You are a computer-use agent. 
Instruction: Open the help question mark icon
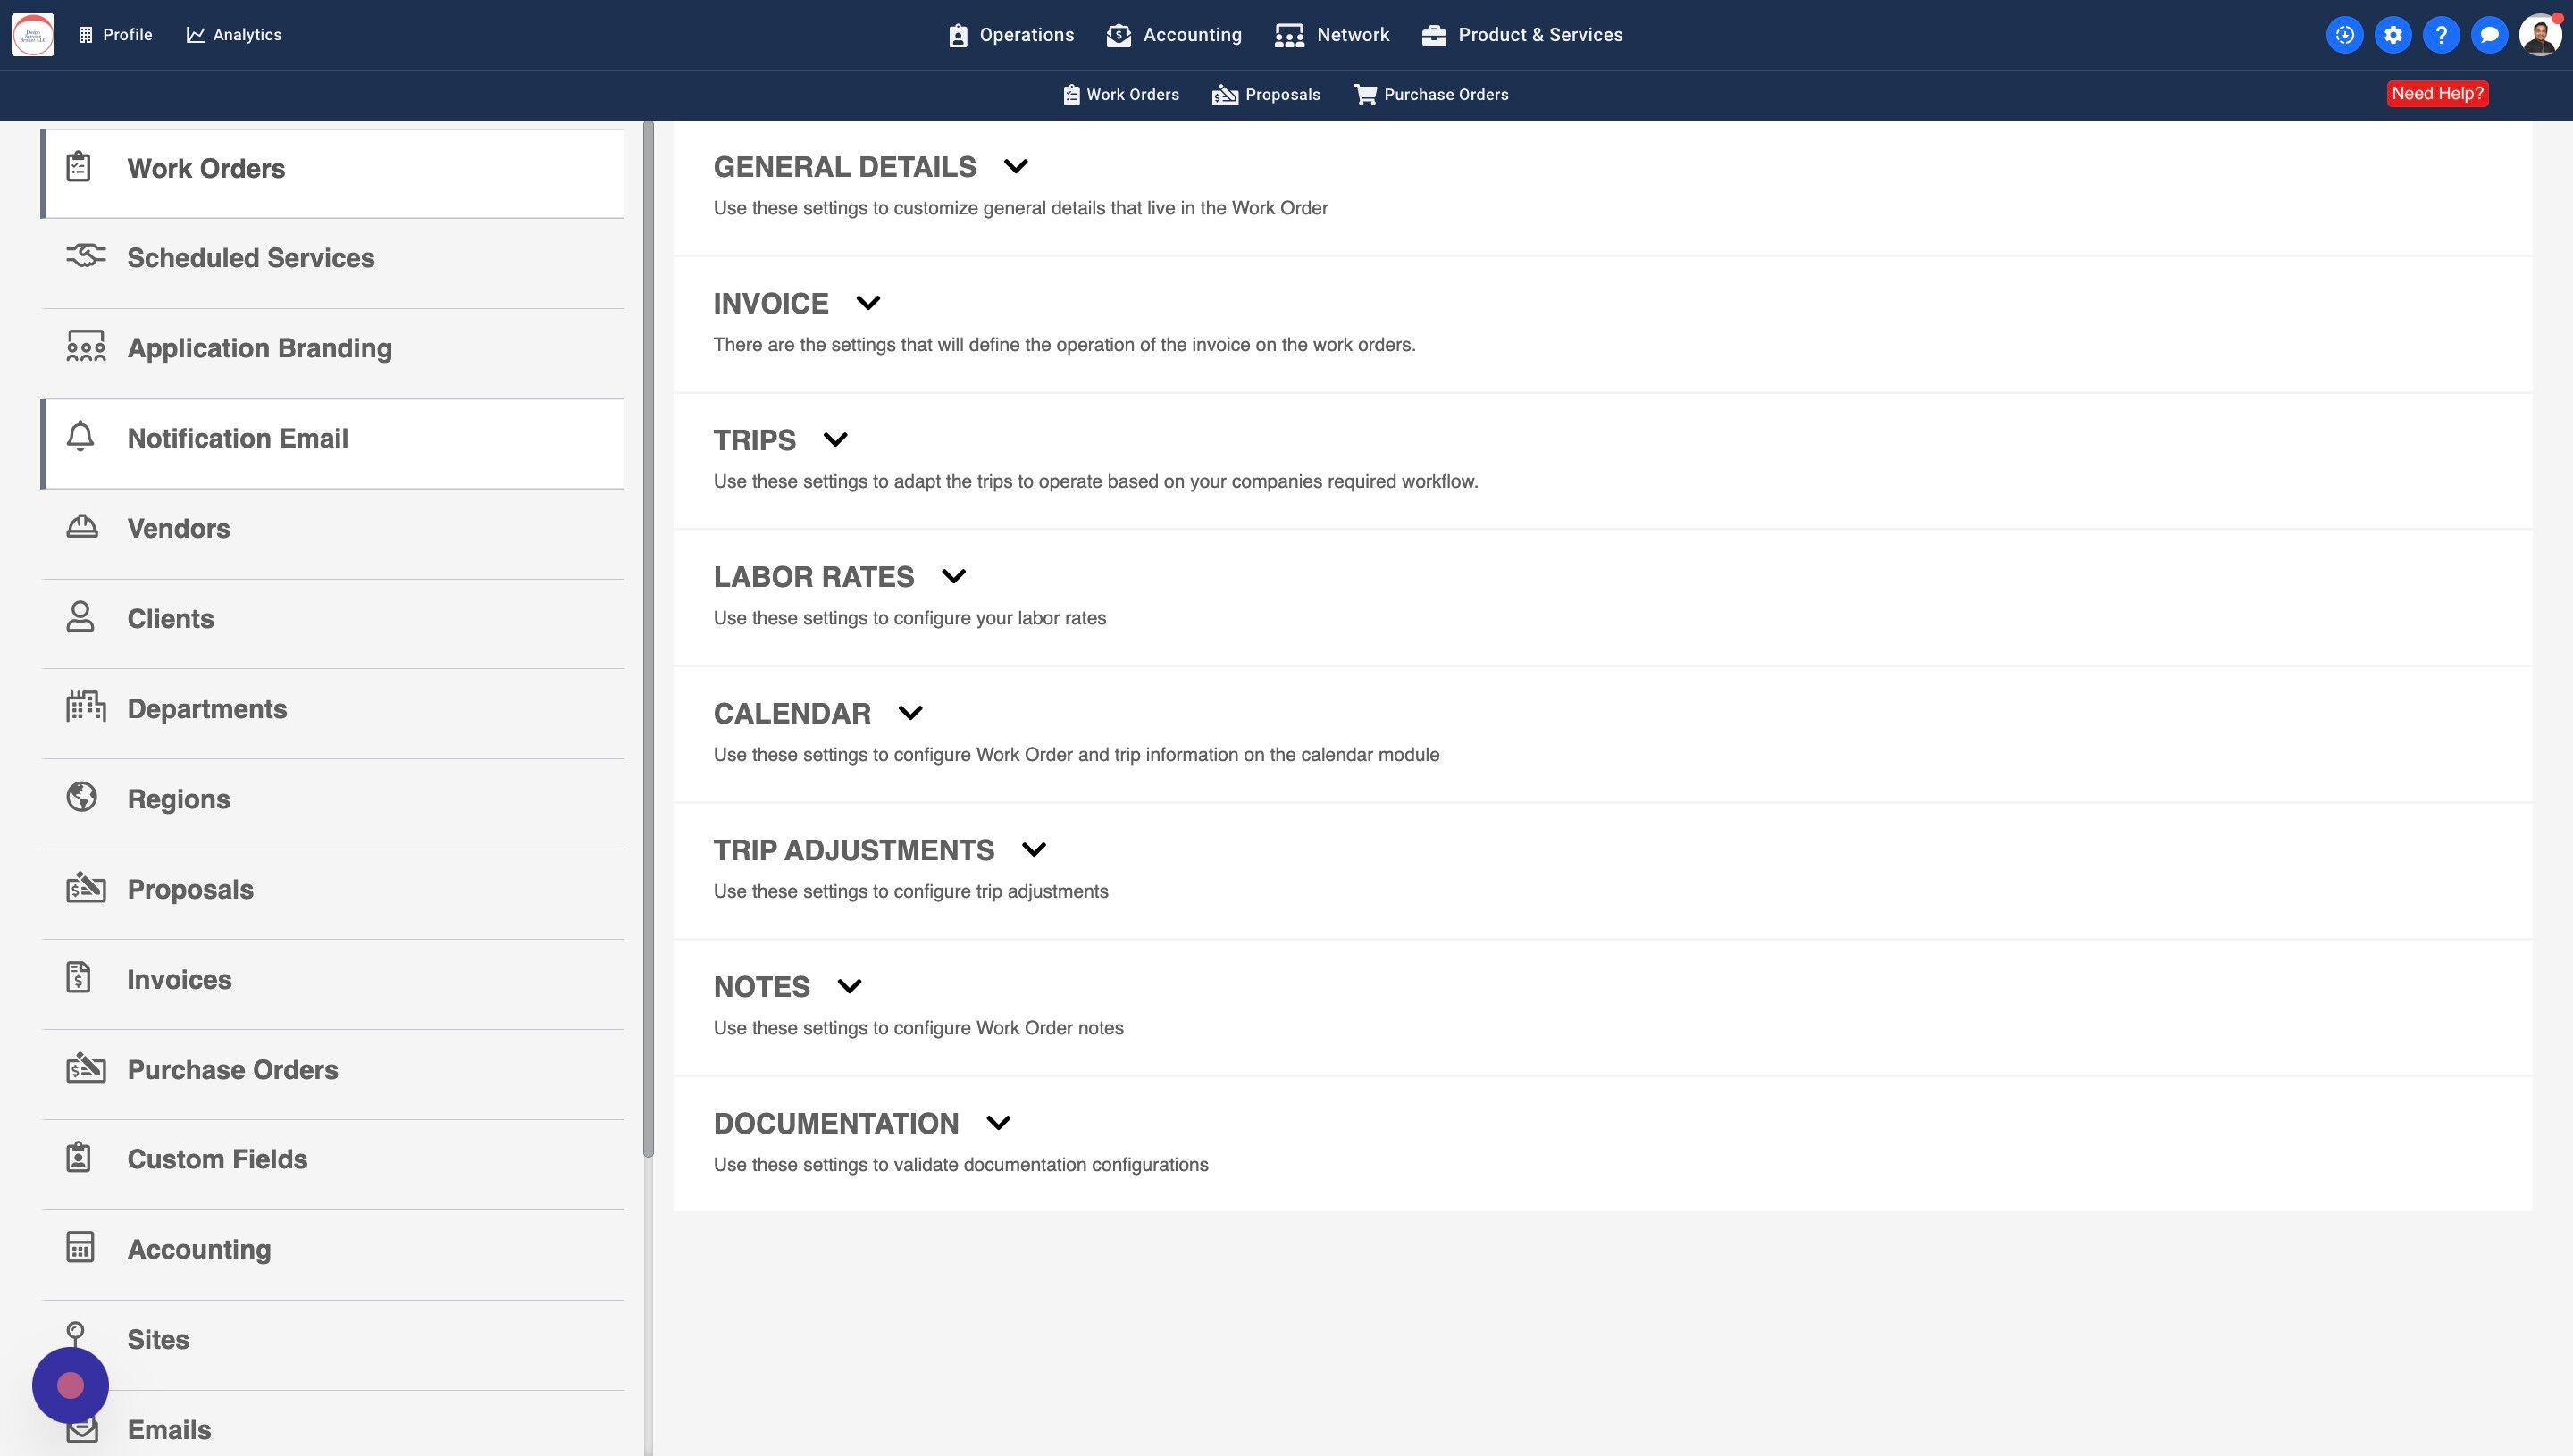tap(2440, 35)
